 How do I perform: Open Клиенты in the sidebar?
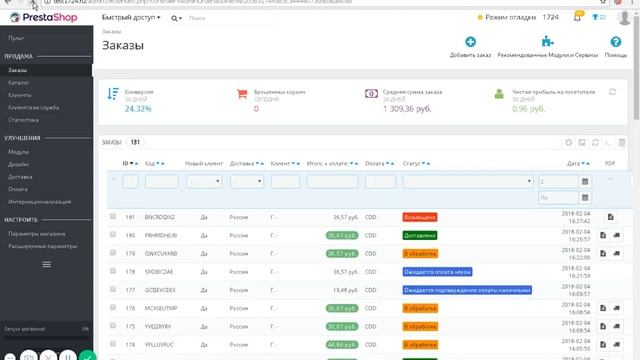point(20,95)
